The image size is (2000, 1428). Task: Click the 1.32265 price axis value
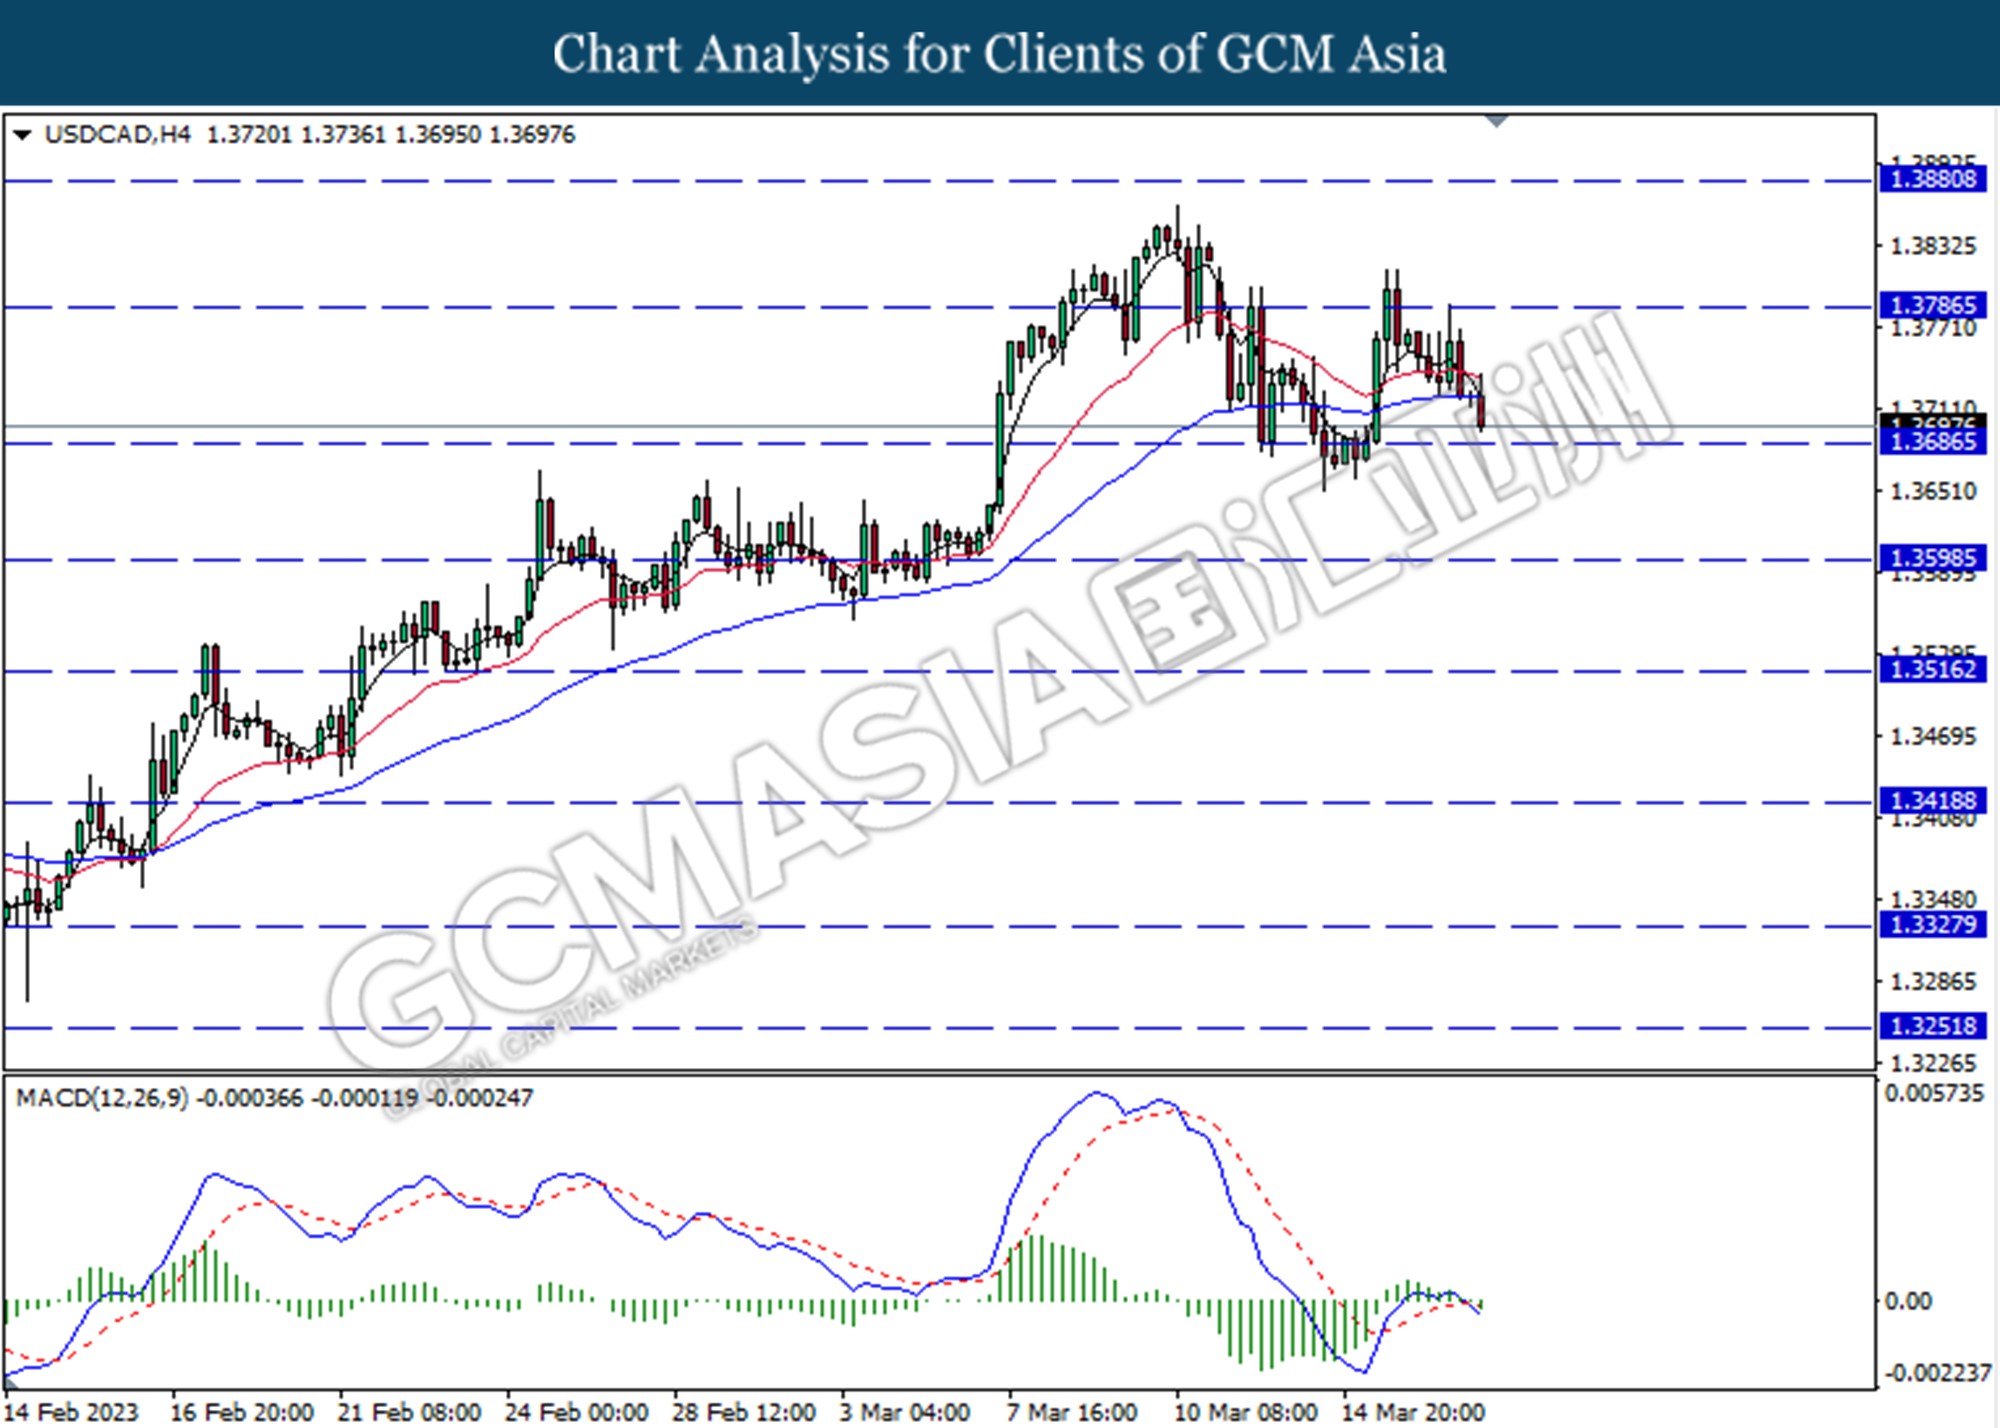(1933, 1062)
